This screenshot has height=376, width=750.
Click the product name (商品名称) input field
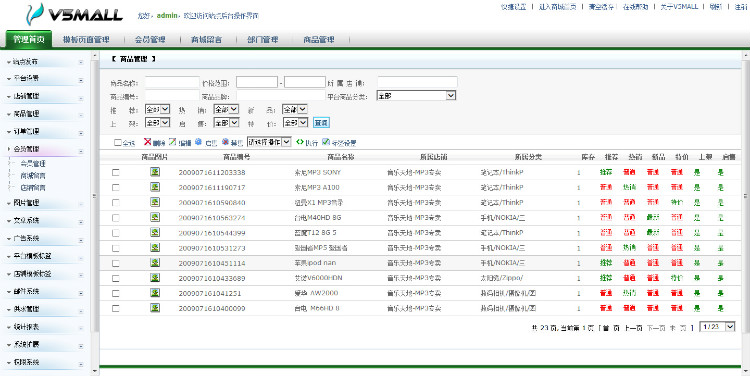click(172, 82)
